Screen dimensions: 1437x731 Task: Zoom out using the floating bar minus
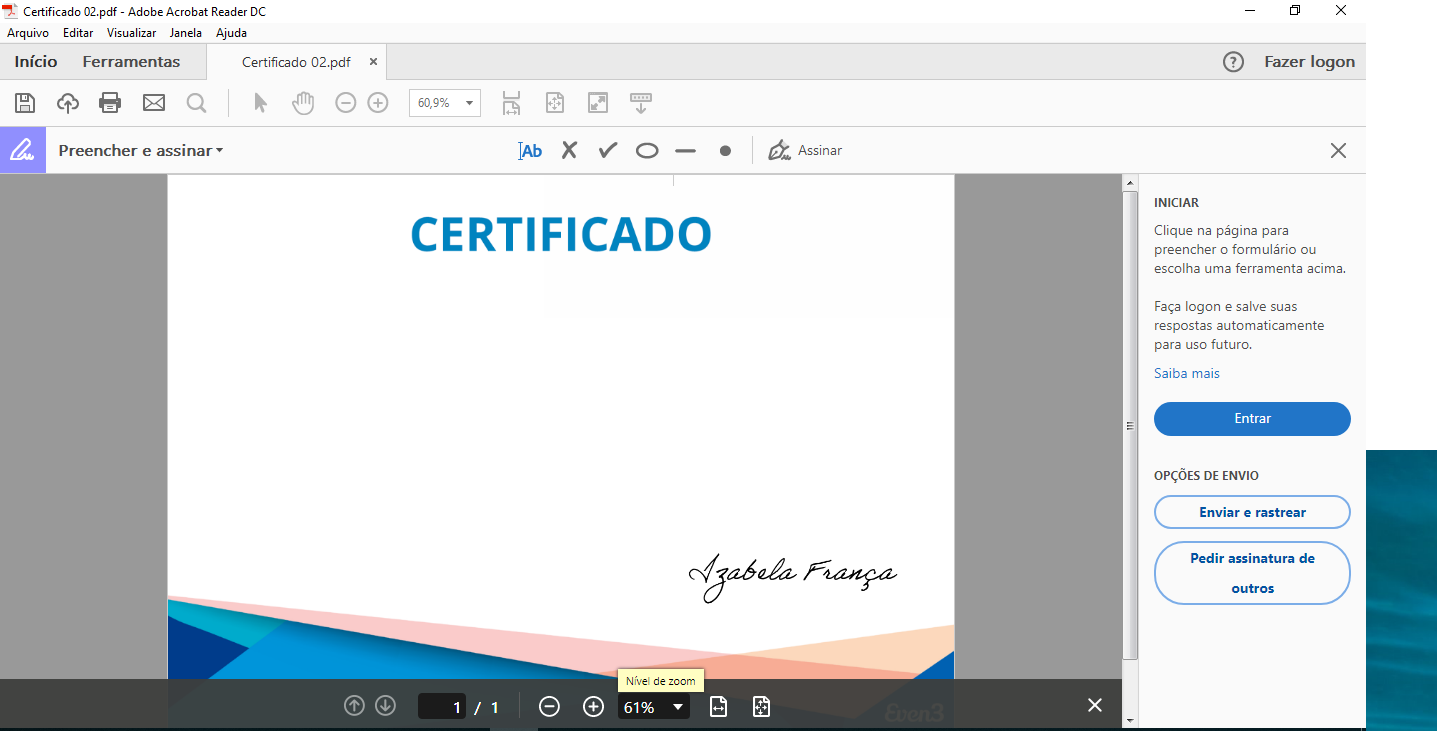[549, 707]
